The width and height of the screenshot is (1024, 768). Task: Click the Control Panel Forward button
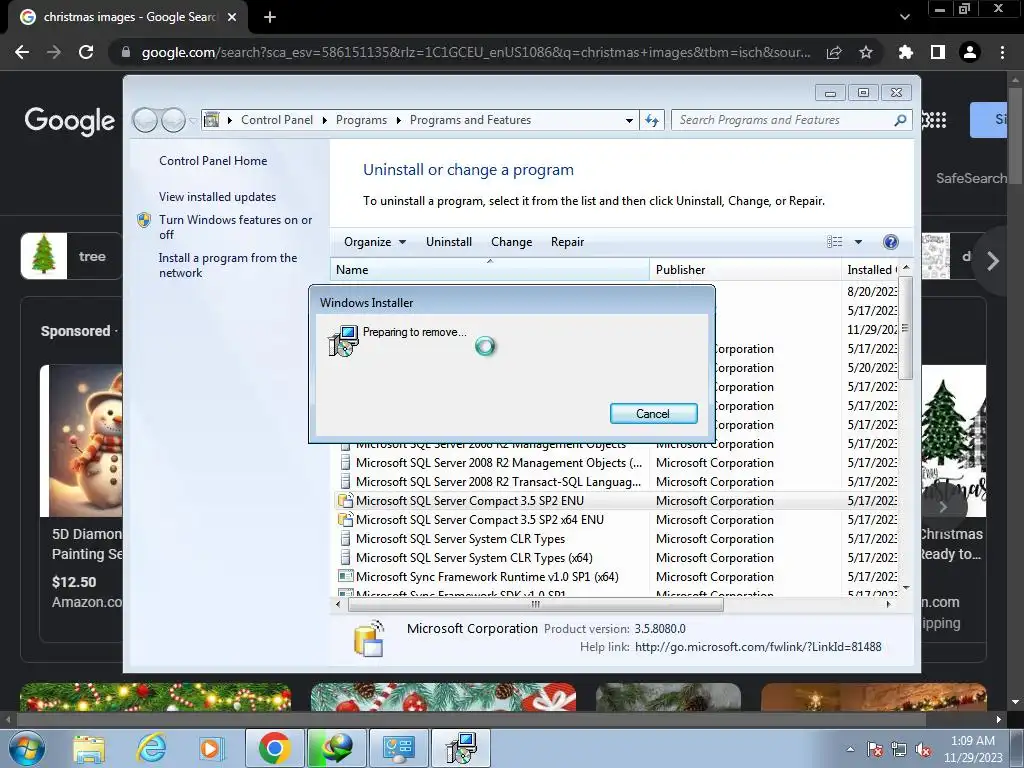[173, 120]
